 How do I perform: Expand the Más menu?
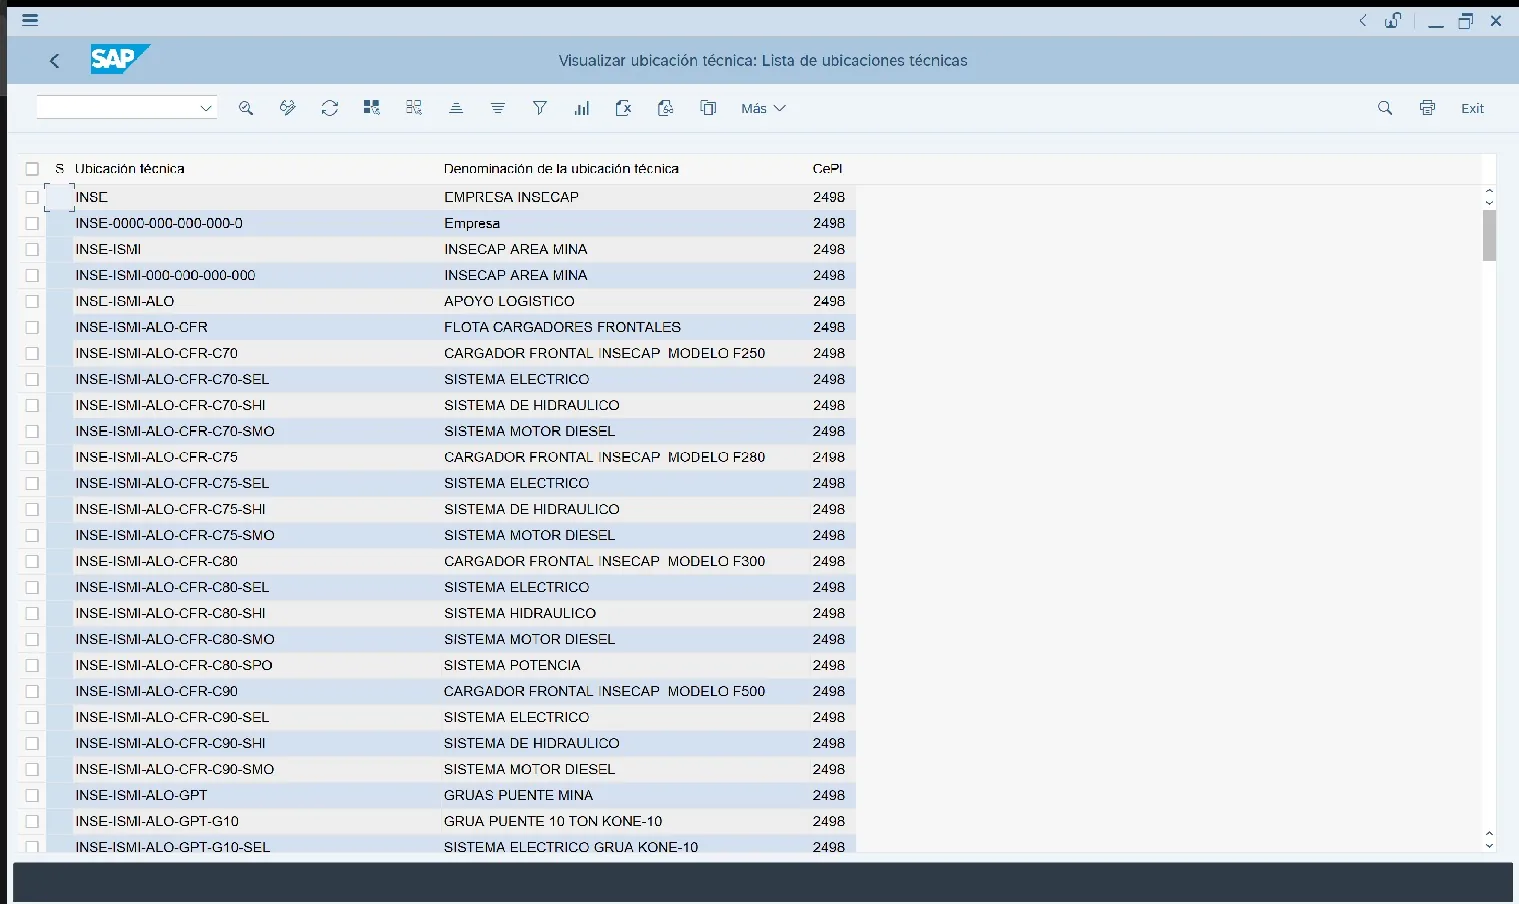(x=763, y=108)
